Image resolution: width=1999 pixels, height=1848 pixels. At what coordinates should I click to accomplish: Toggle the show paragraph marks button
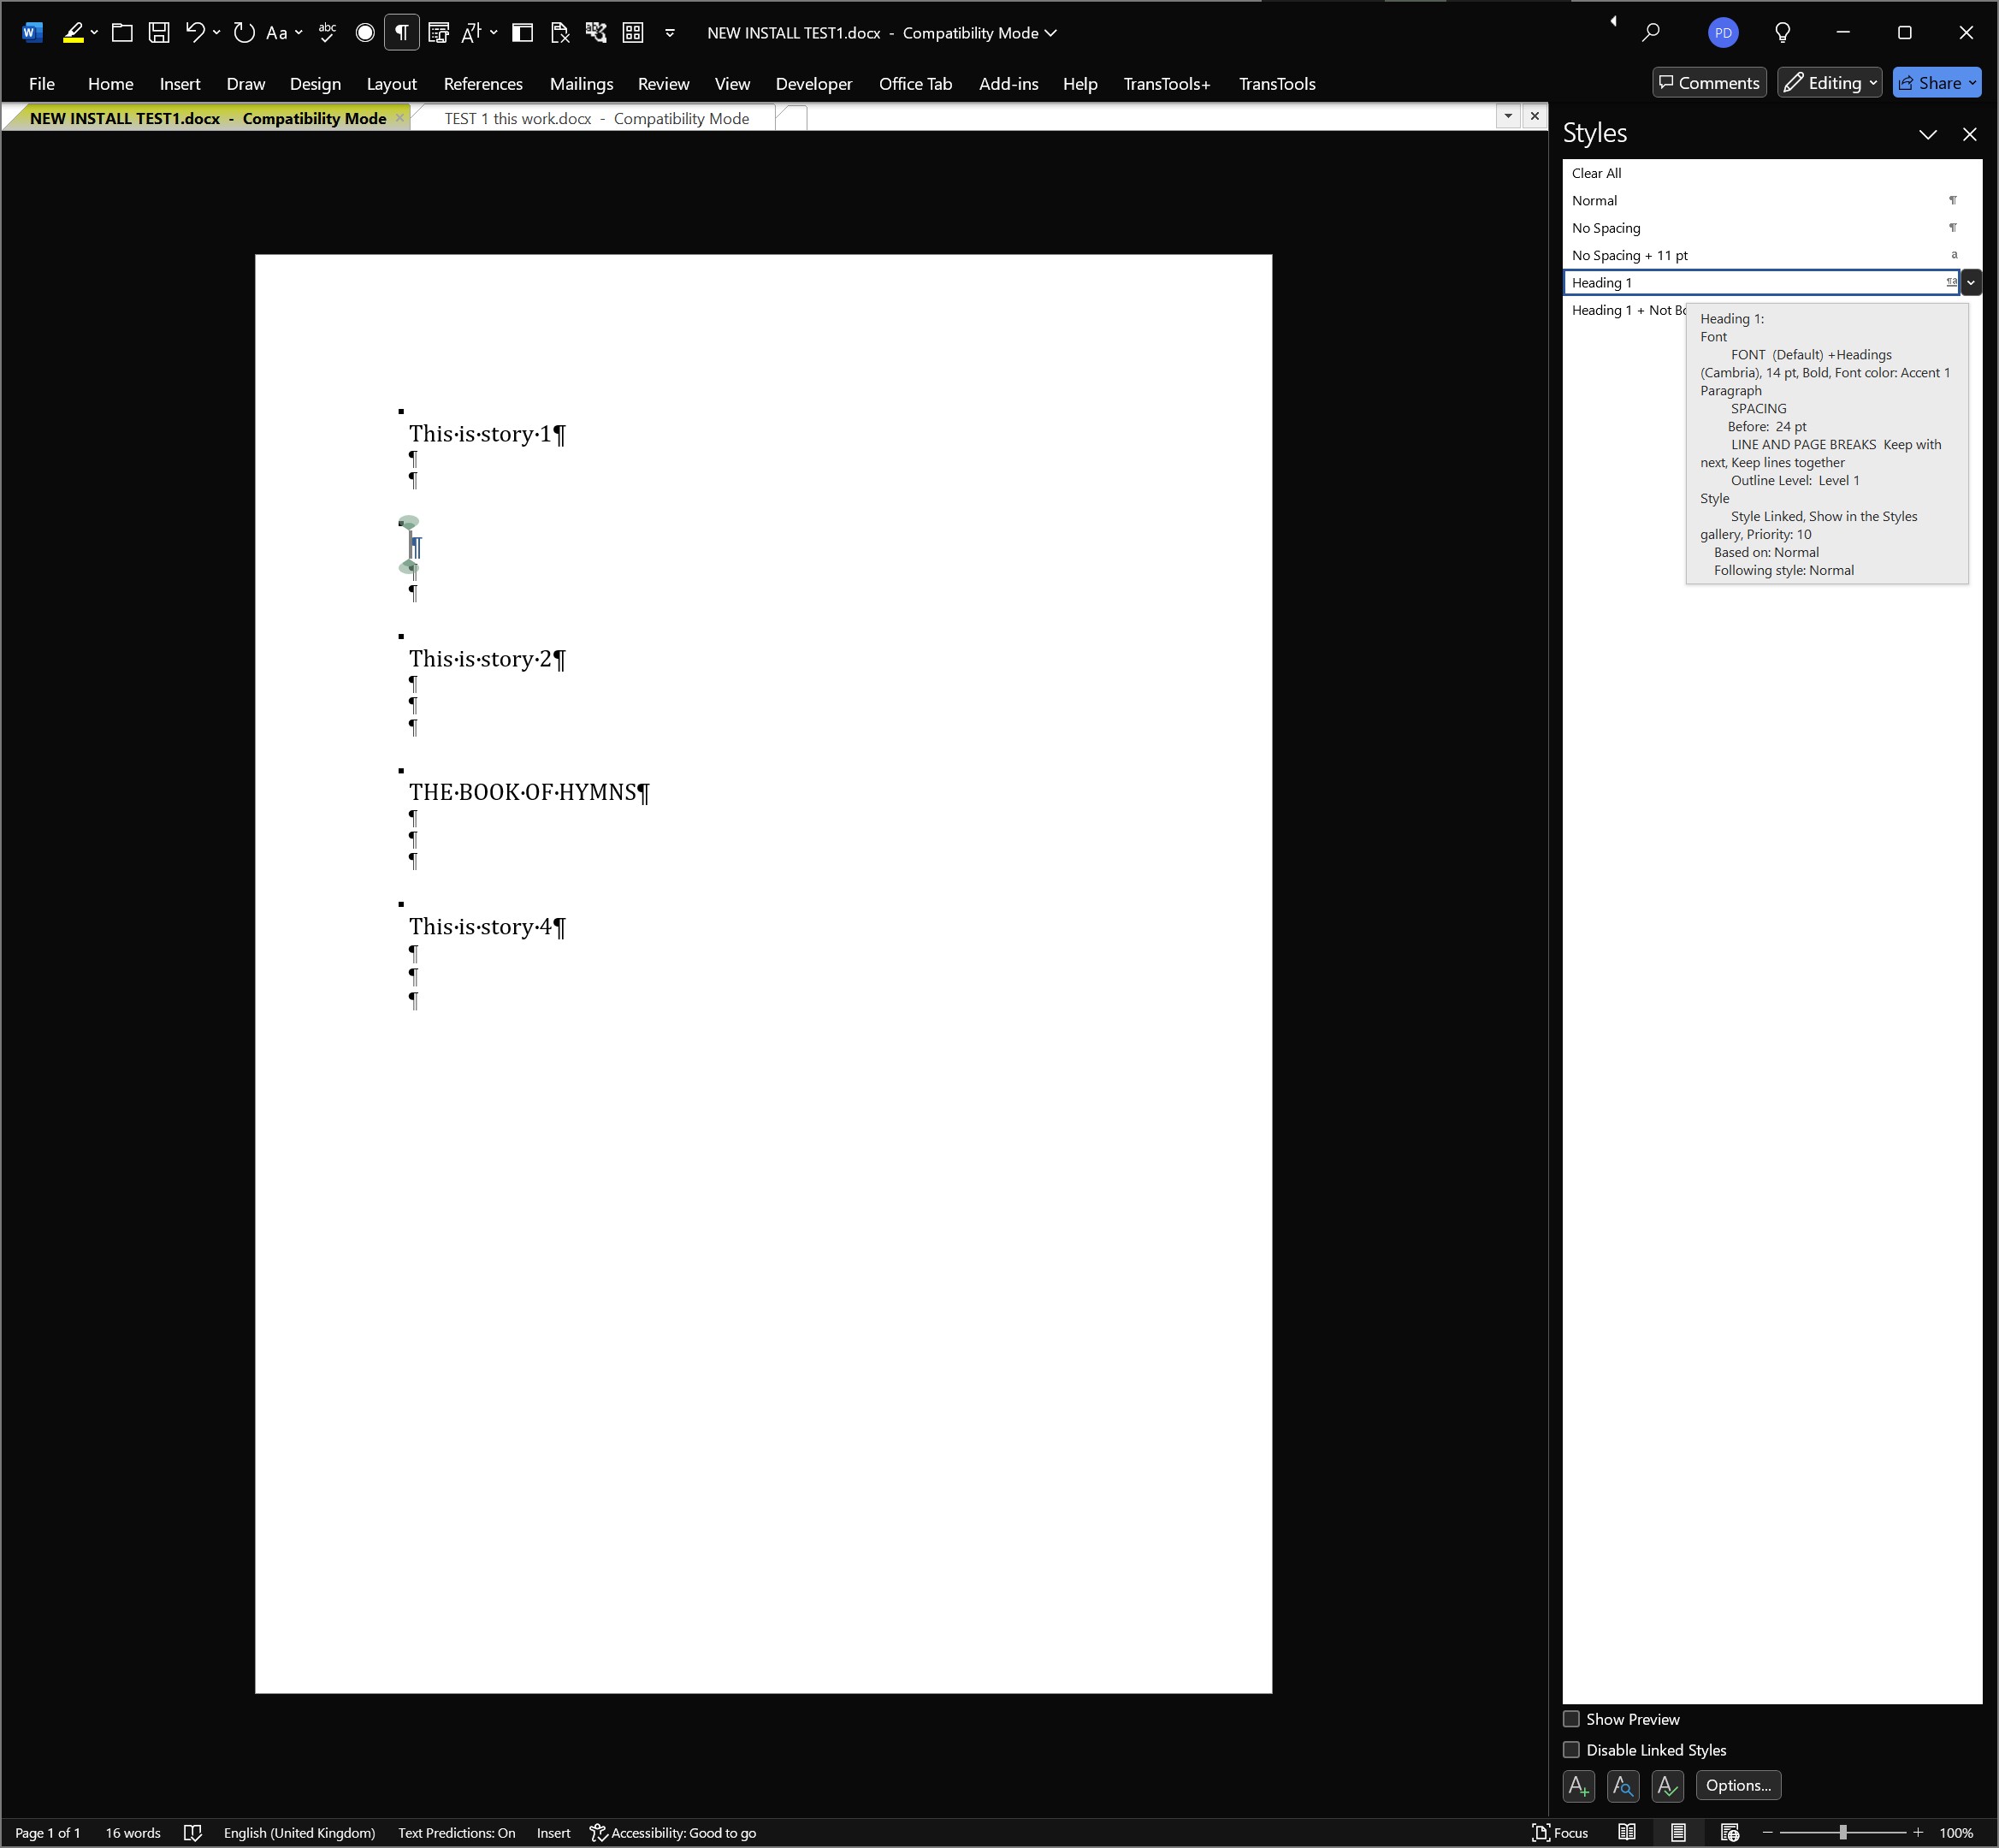tap(401, 33)
